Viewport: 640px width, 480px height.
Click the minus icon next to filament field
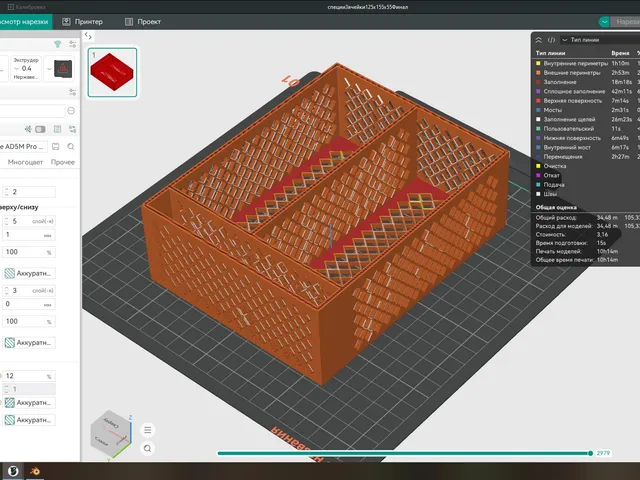71,111
